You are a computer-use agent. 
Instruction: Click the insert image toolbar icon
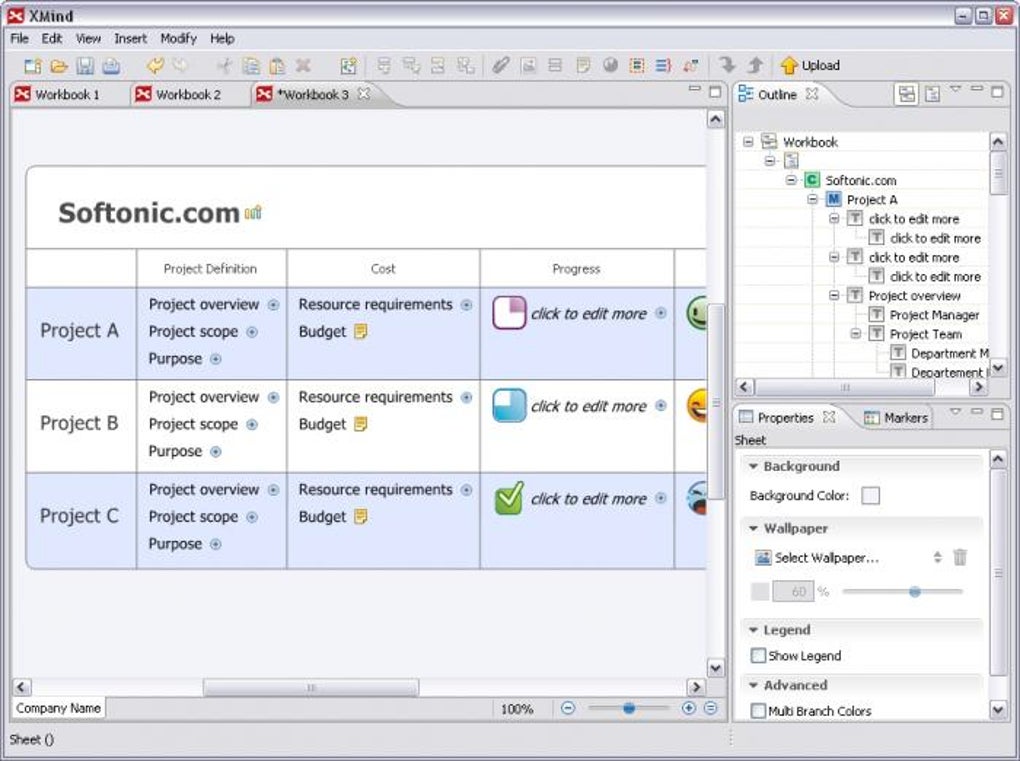528,65
